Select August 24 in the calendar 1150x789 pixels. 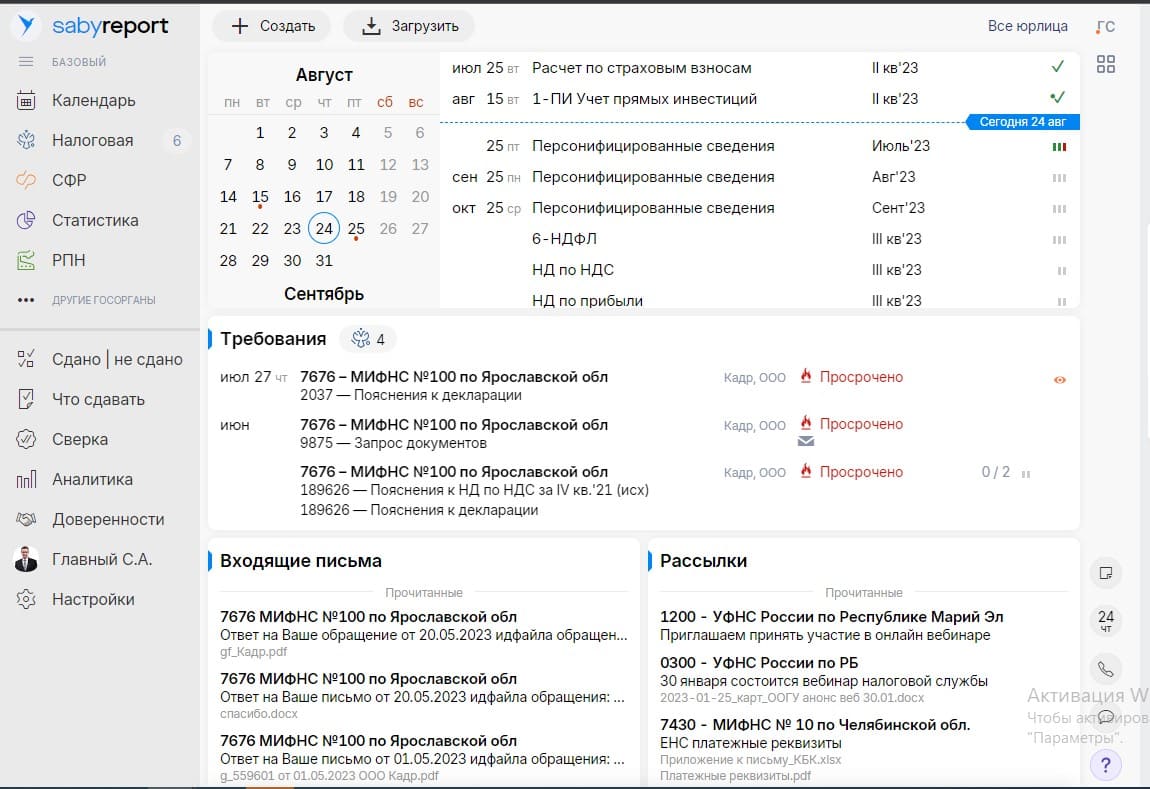point(324,229)
